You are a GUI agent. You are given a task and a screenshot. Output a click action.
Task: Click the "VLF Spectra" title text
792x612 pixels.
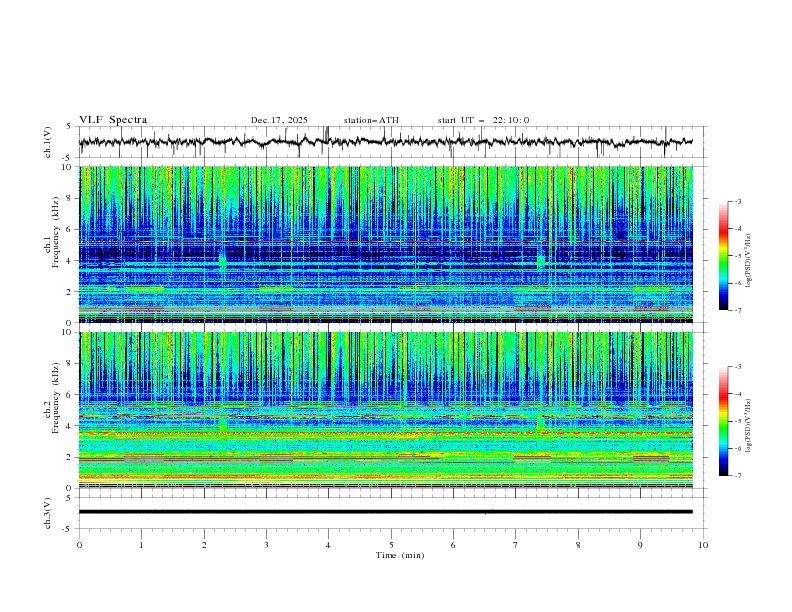pos(113,120)
